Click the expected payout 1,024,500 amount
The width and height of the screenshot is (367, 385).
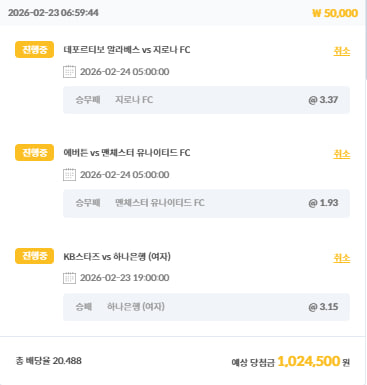point(308,361)
